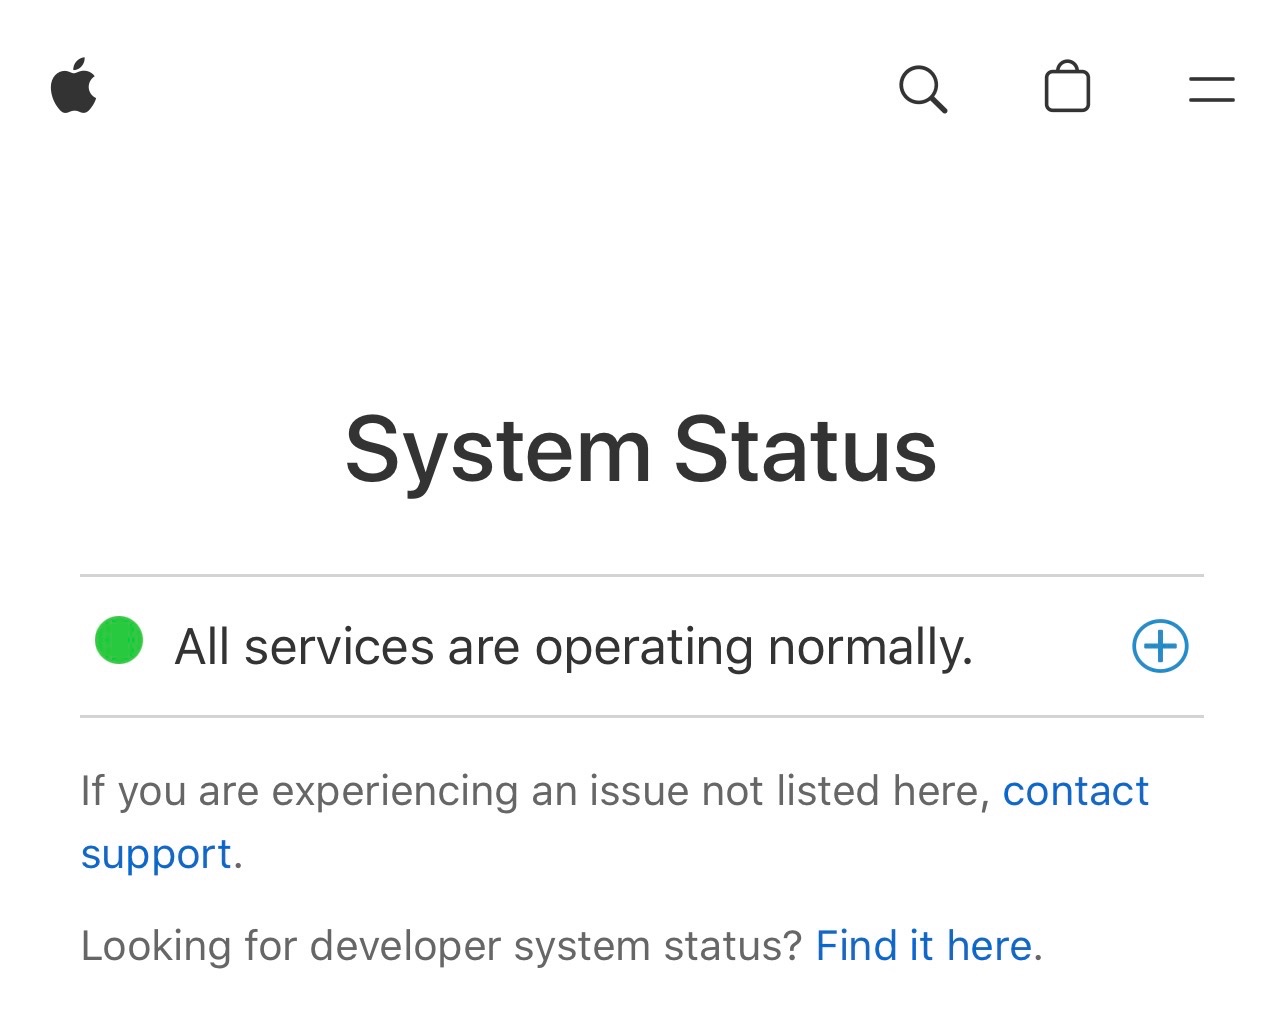The height and width of the screenshot is (1033, 1284).
Task: Expand services list with the plus icon
Action: 1160,646
